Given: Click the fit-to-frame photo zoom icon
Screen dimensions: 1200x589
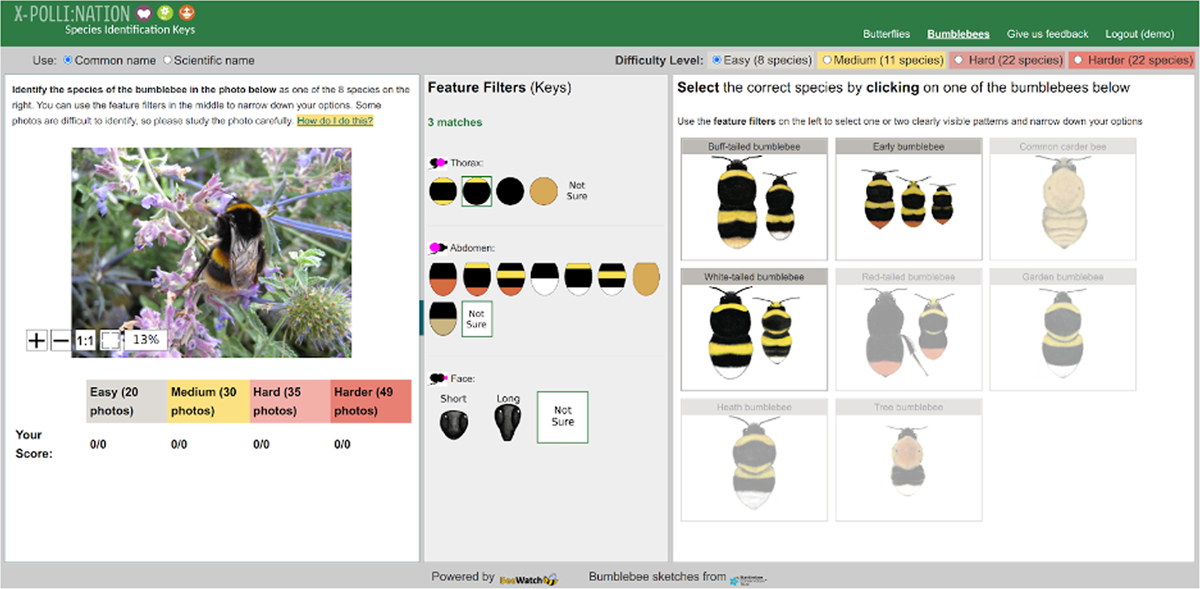Looking at the screenshot, I should (110, 341).
